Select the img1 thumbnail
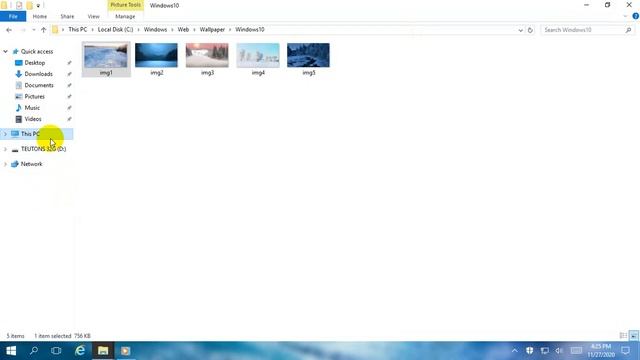This screenshot has width=640, height=360. click(106, 59)
